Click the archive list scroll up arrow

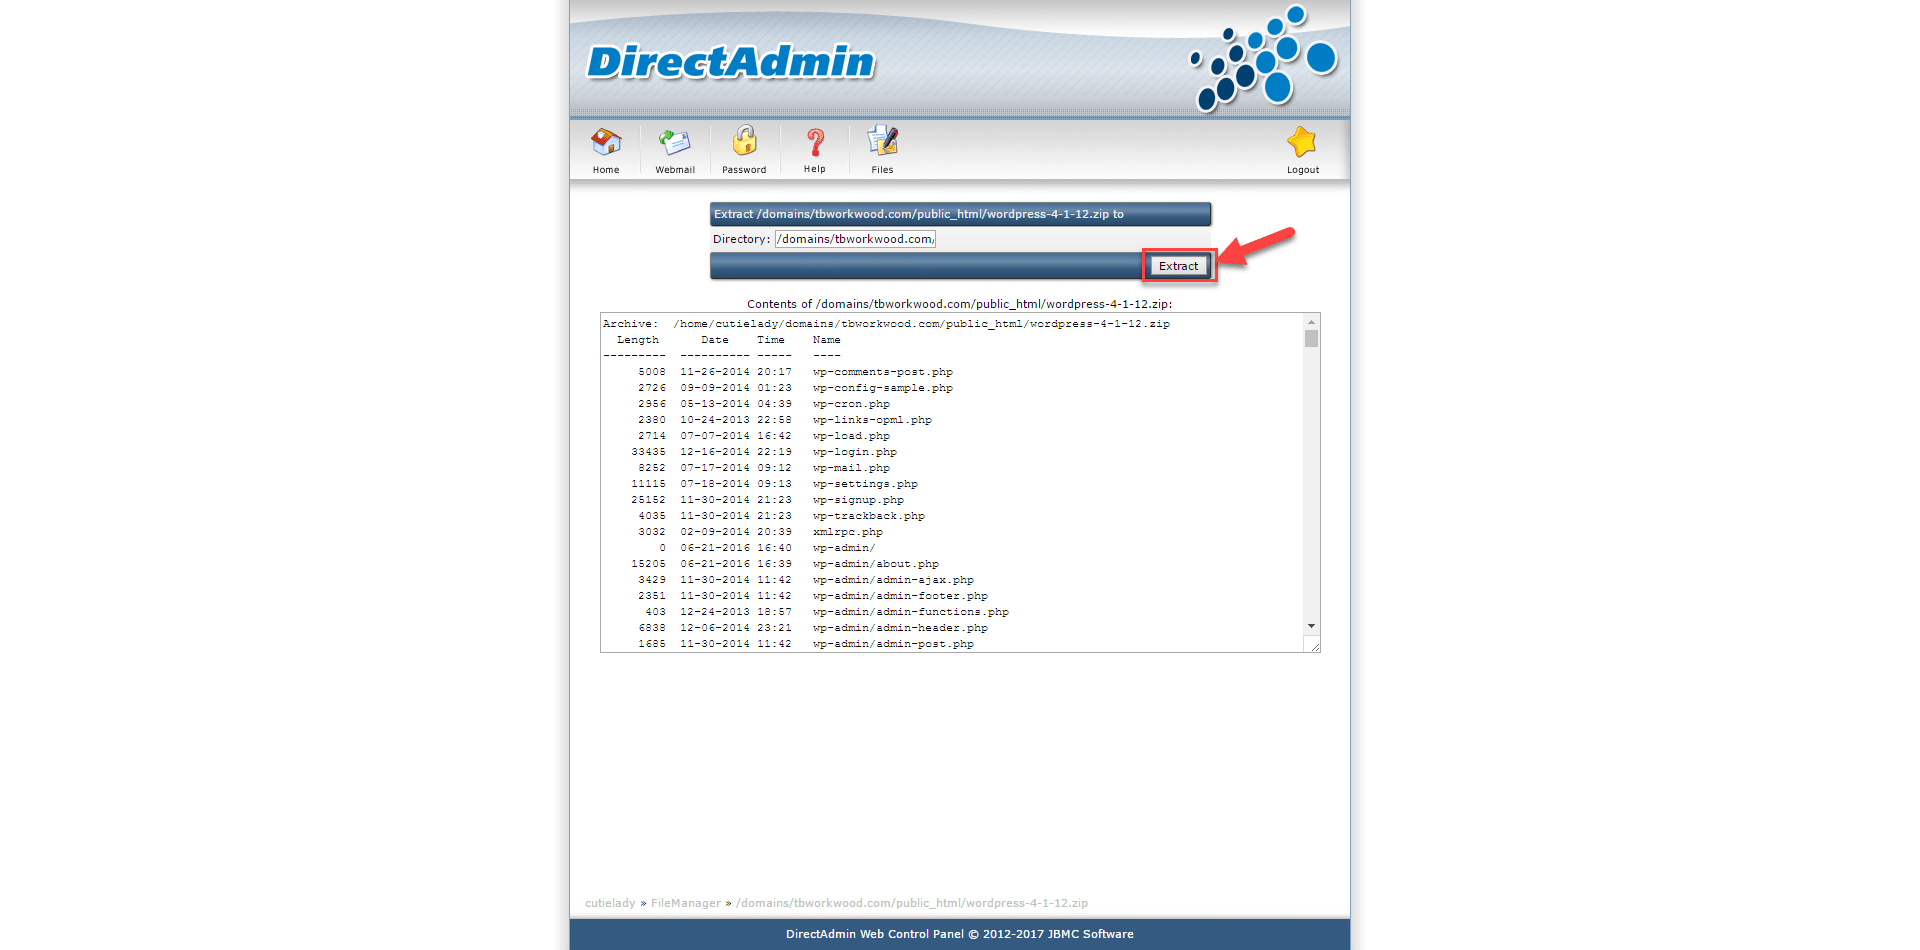click(1311, 322)
